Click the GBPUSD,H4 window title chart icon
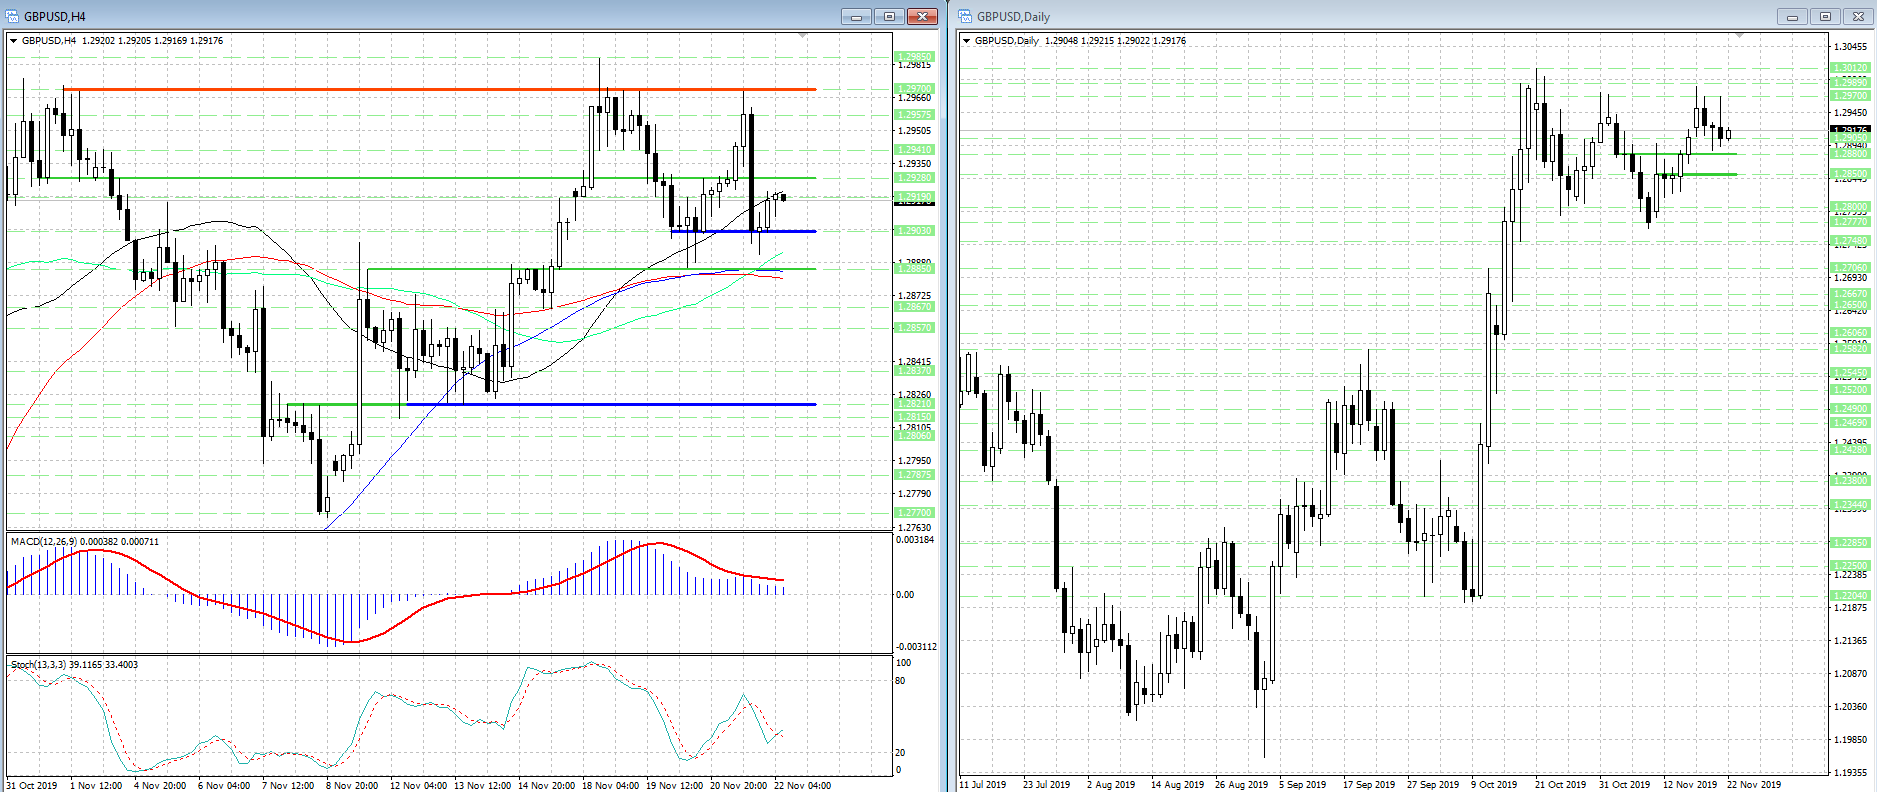Image resolution: width=1877 pixels, height=792 pixels. coord(12,16)
